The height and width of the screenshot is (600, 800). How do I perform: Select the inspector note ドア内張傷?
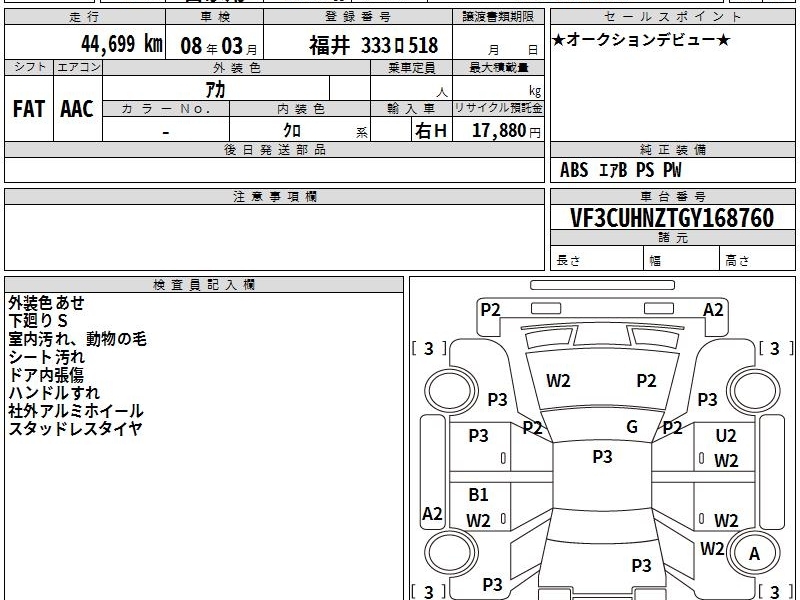point(46,374)
